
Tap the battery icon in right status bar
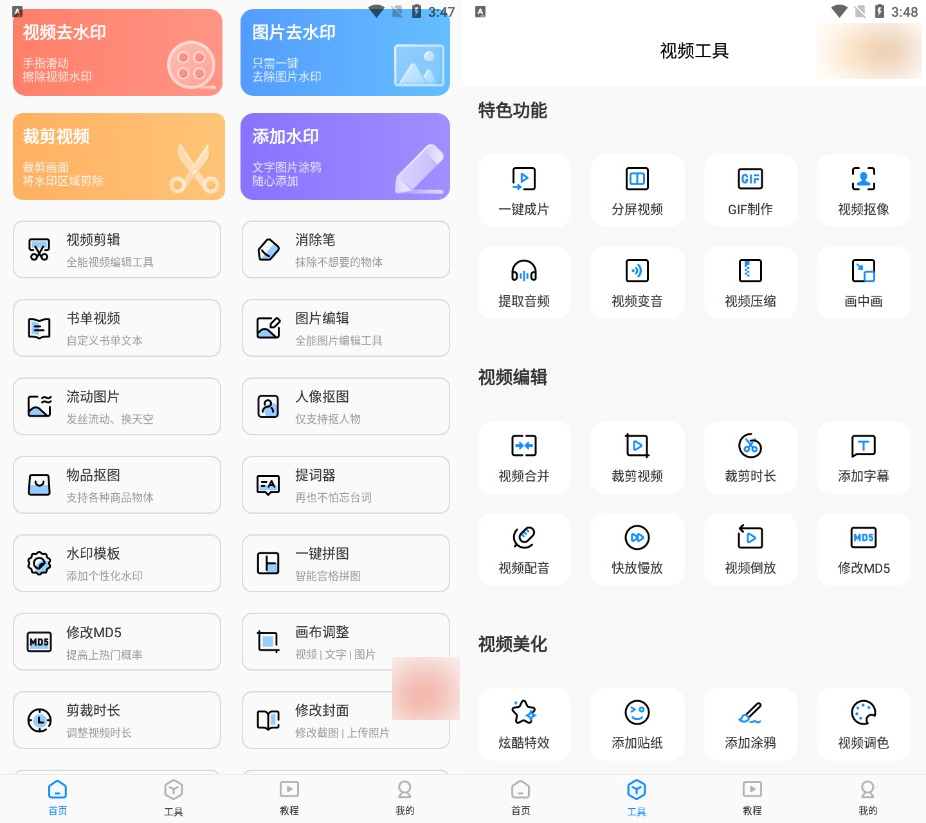[879, 11]
